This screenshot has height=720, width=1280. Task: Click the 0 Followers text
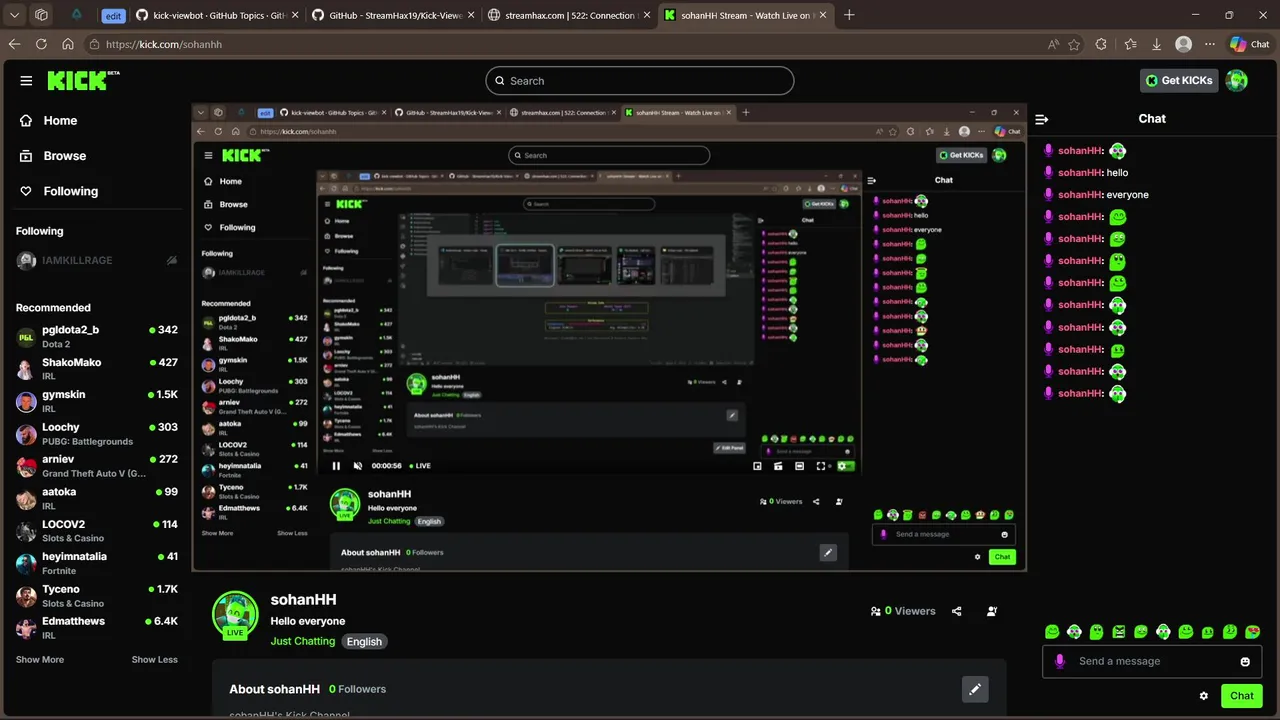point(357,689)
